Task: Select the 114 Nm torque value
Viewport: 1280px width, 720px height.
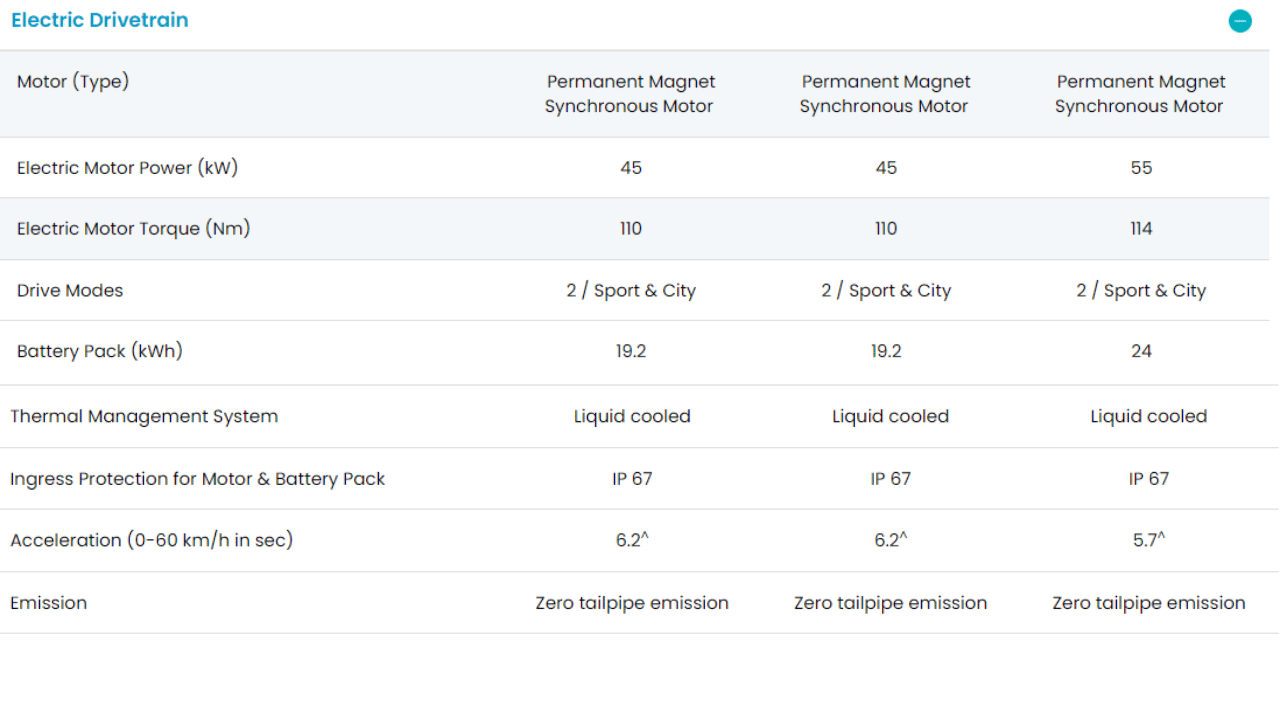Action: pos(1141,229)
